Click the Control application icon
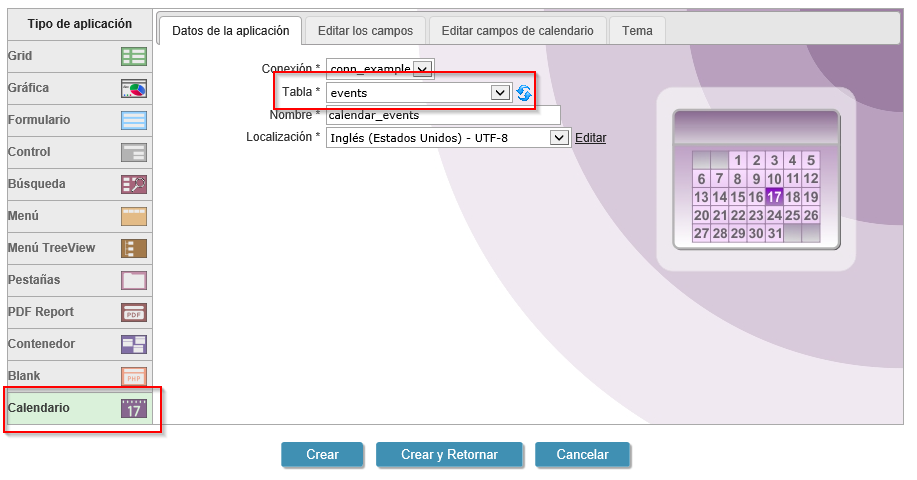This screenshot has width=917, height=480. click(134, 153)
